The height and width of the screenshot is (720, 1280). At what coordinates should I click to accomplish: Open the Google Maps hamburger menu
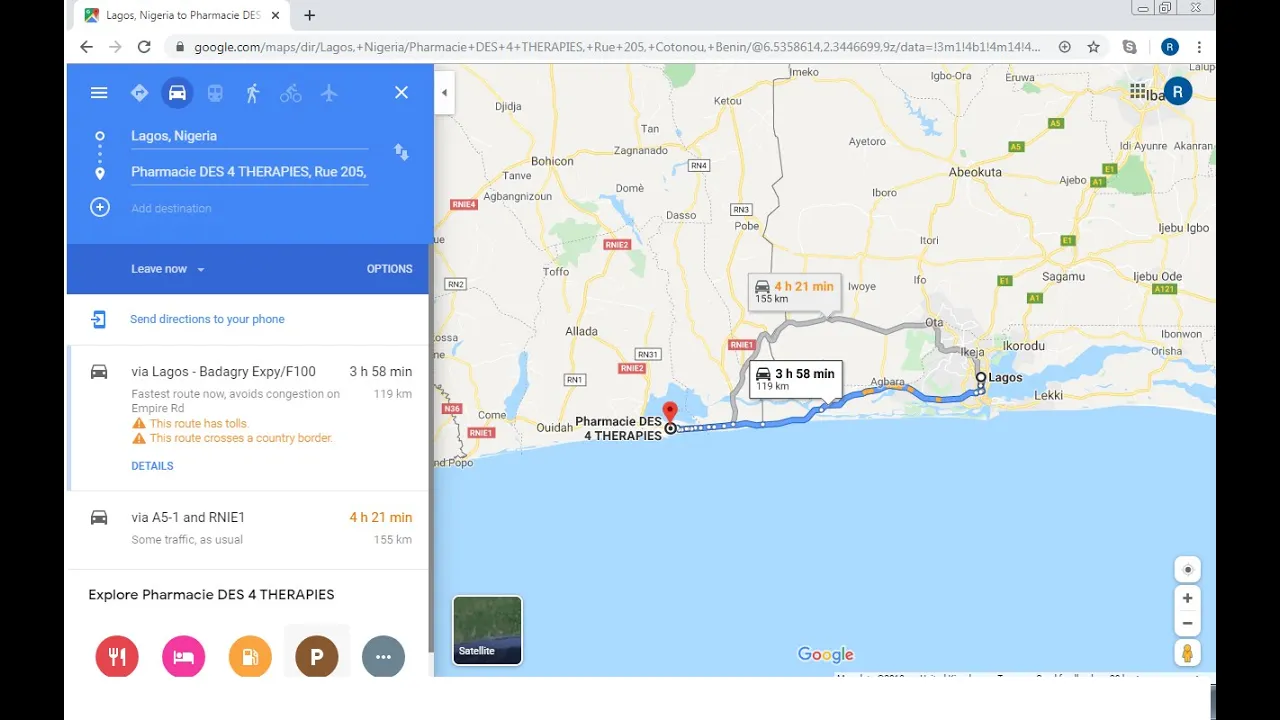pos(99,93)
